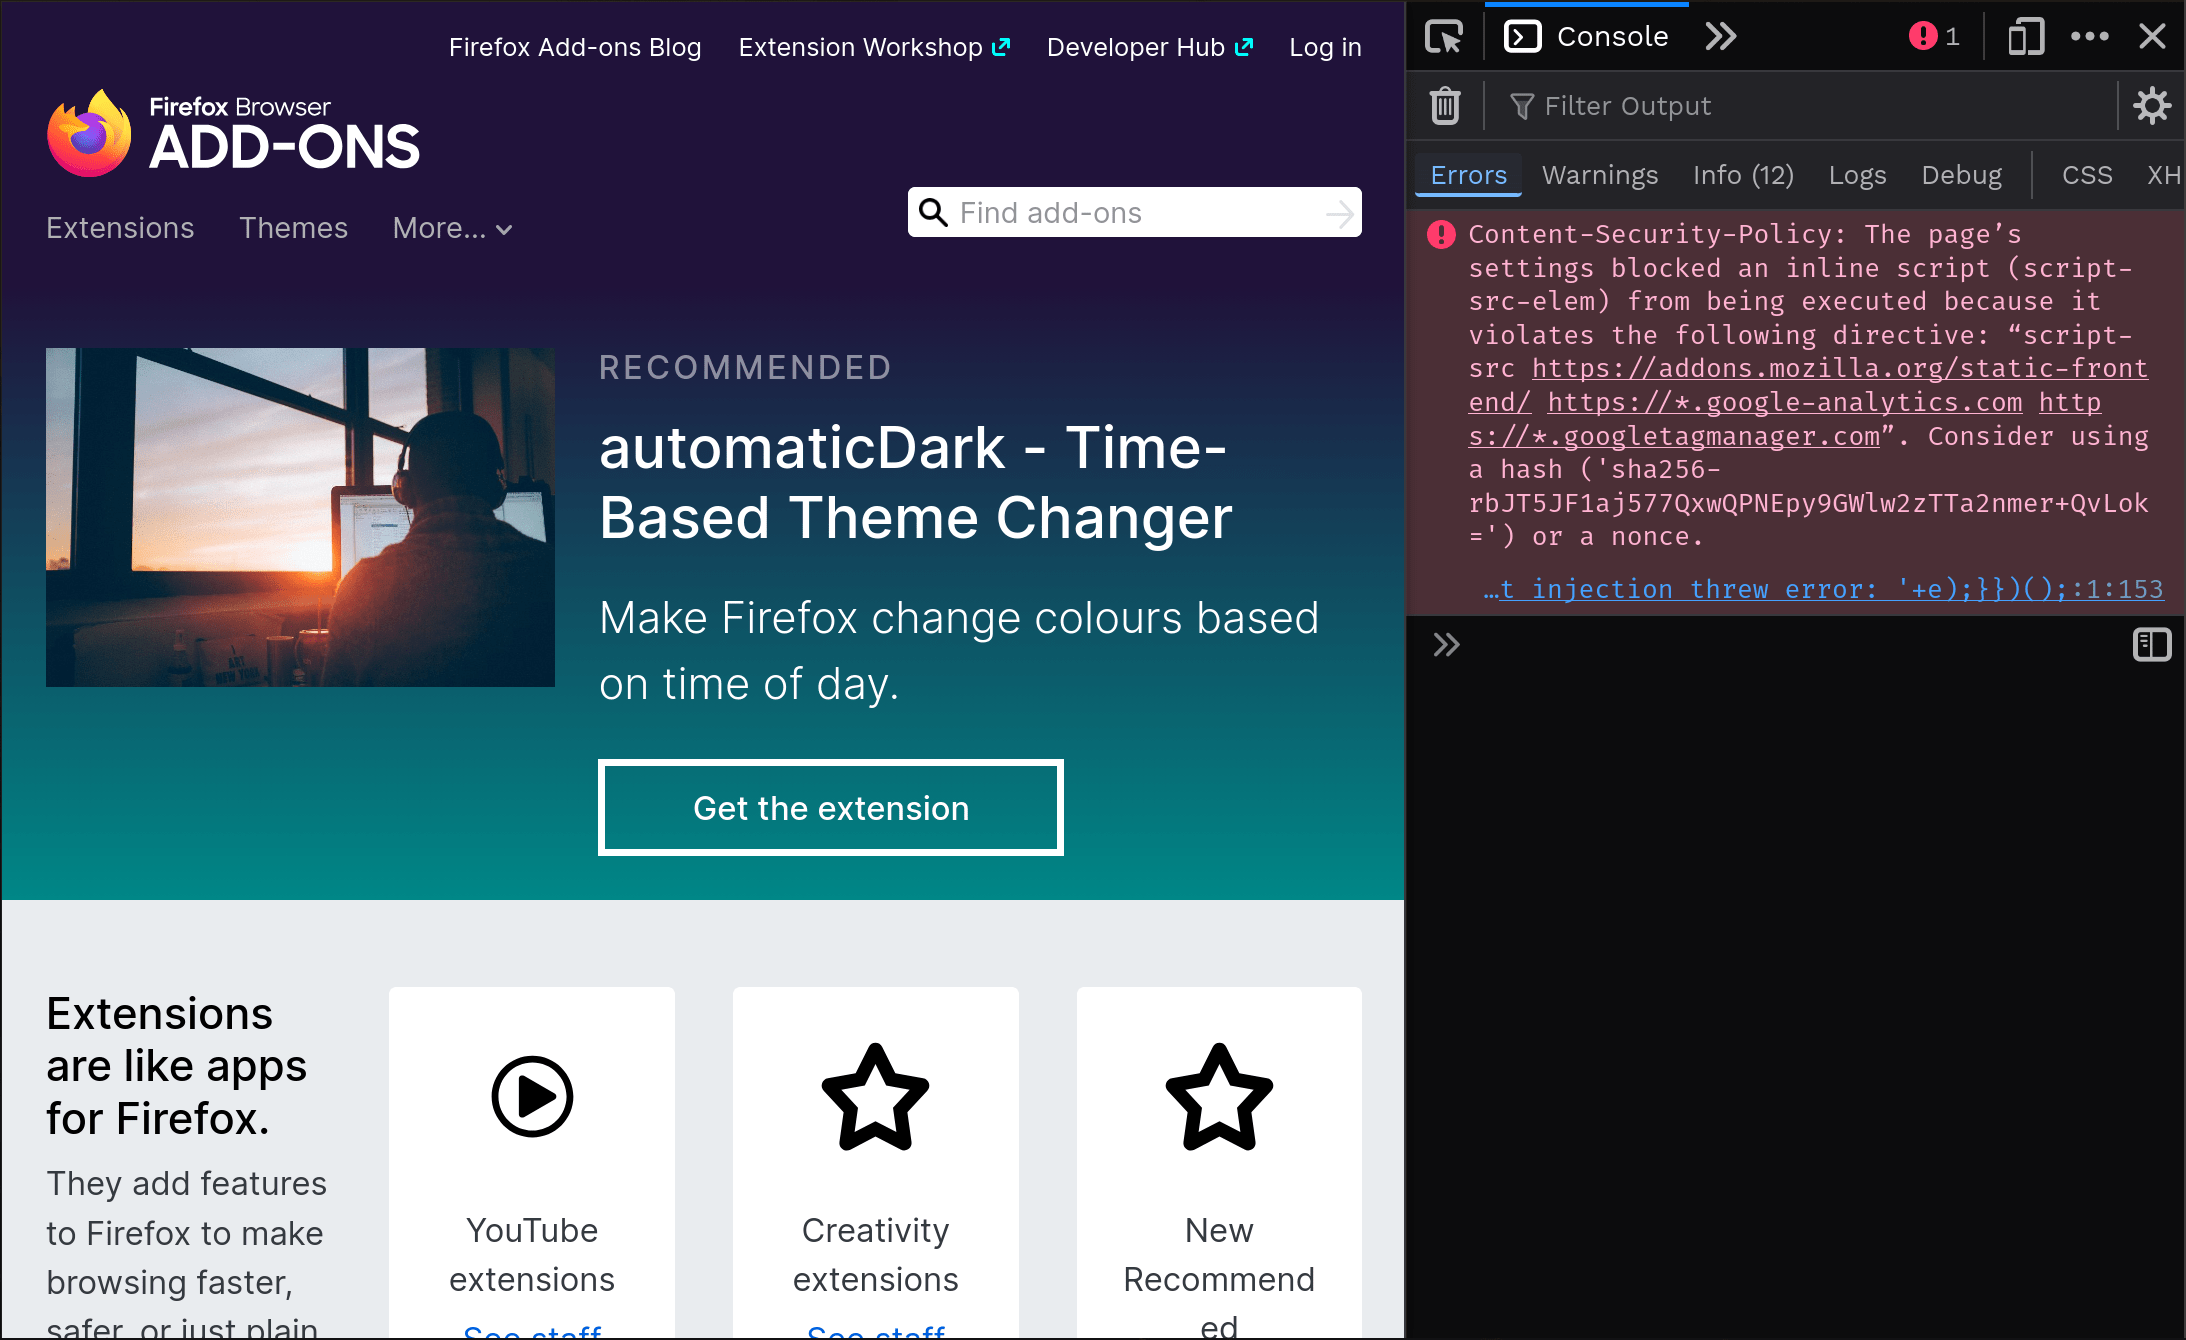Click the Get the extension button
Image resolution: width=2186 pixels, height=1340 pixels.
pos(830,807)
